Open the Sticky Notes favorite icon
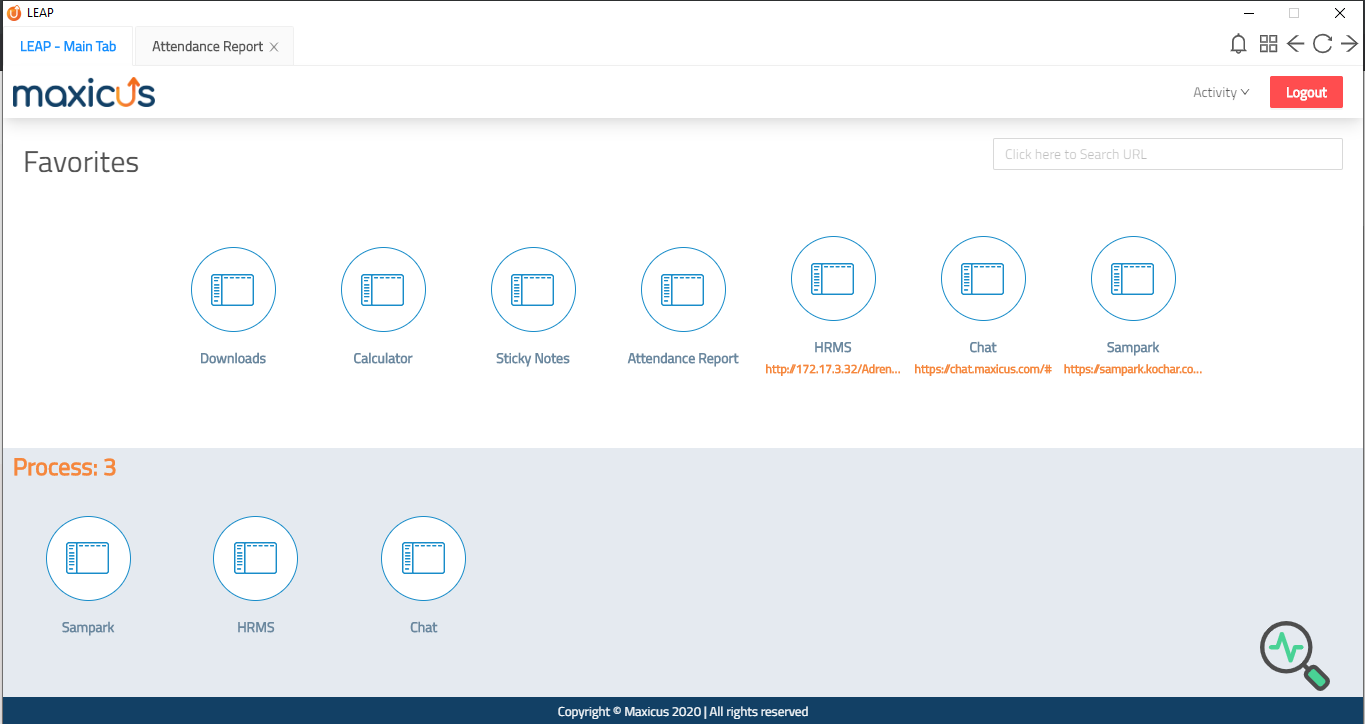Screen dimensions: 1365x724 point(533,290)
